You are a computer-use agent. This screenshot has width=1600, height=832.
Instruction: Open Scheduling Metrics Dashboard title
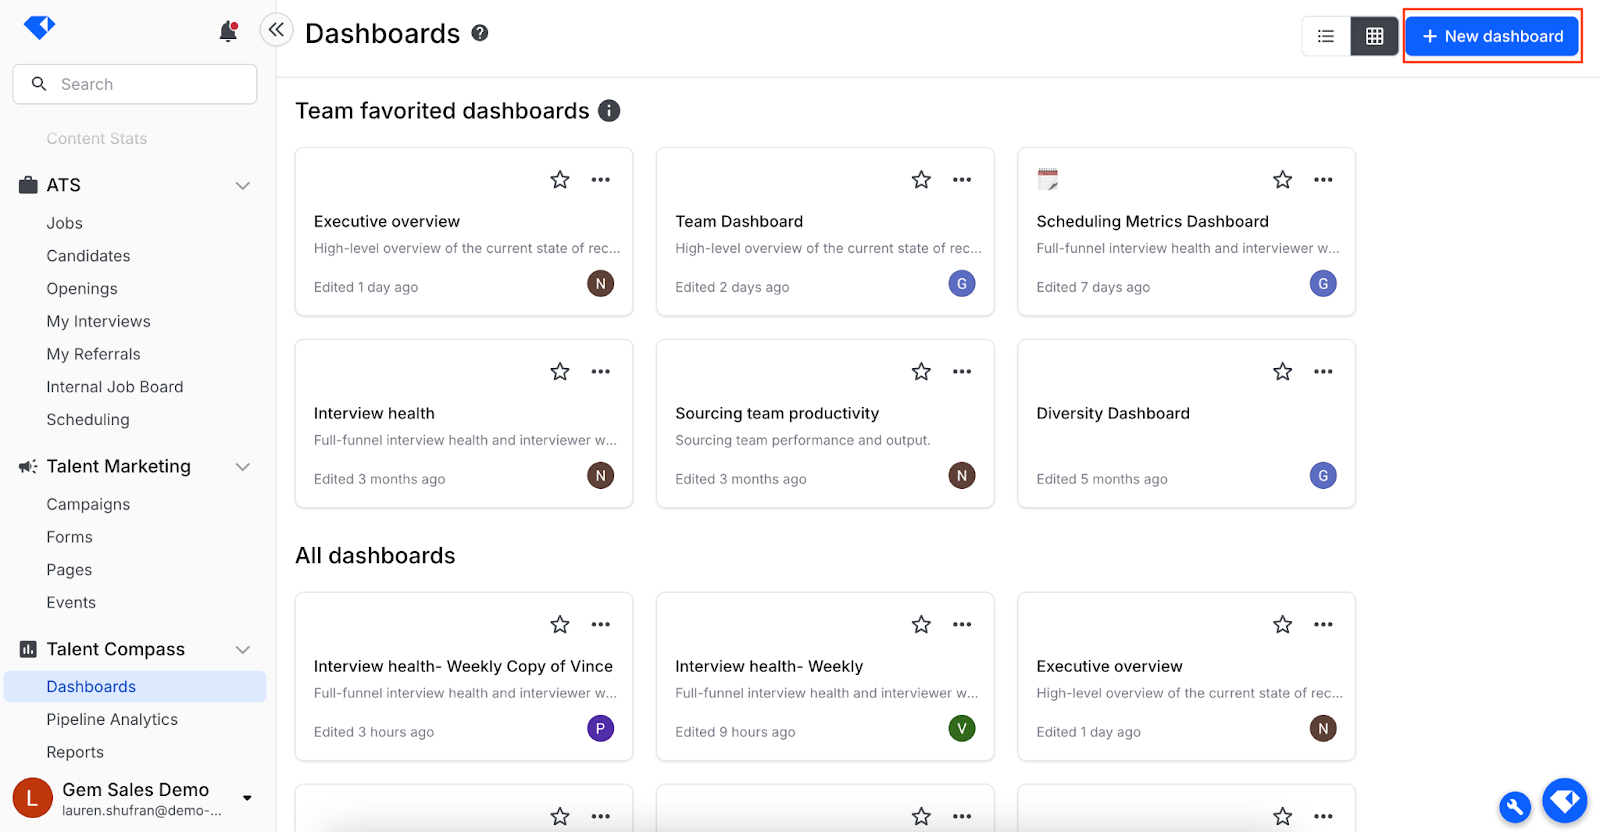click(x=1152, y=222)
